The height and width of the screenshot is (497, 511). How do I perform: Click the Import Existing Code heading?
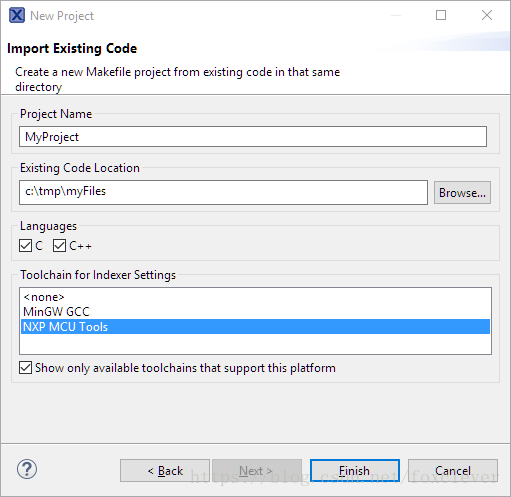coord(72,48)
